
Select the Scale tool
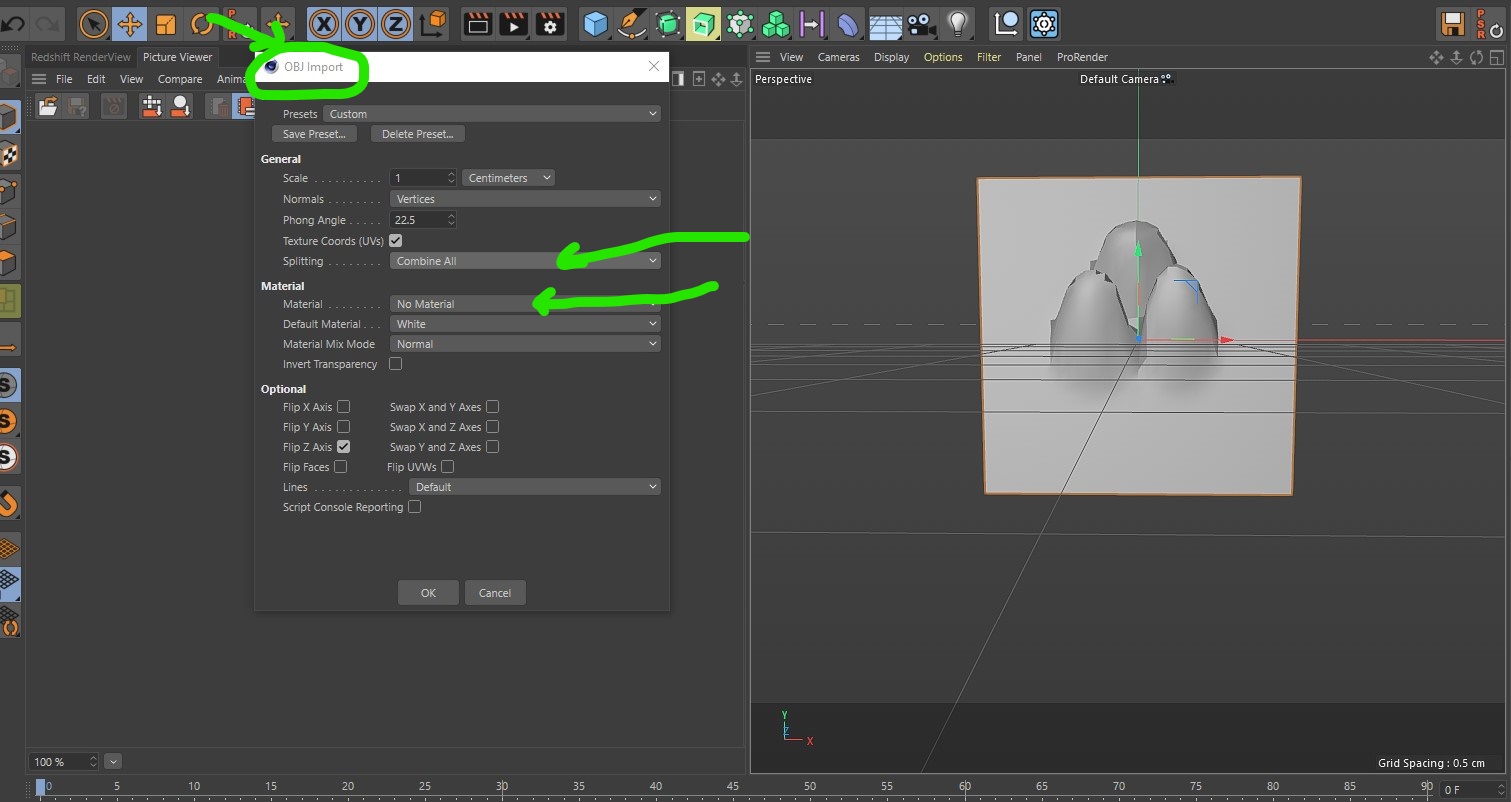pyautogui.click(x=166, y=23)
